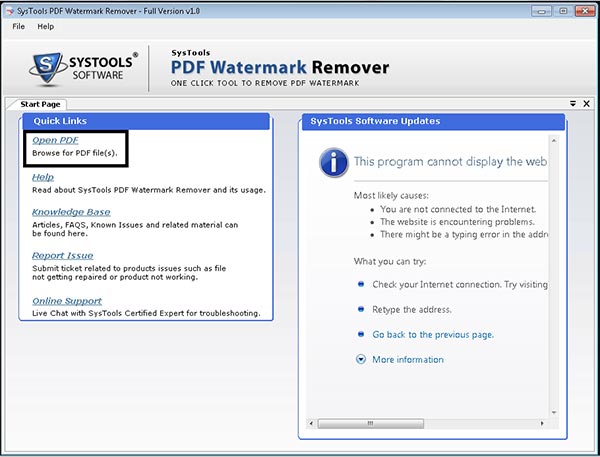Open the Help quick link
600x457 pixels.
pyautogui.click(x=43, y=177)
